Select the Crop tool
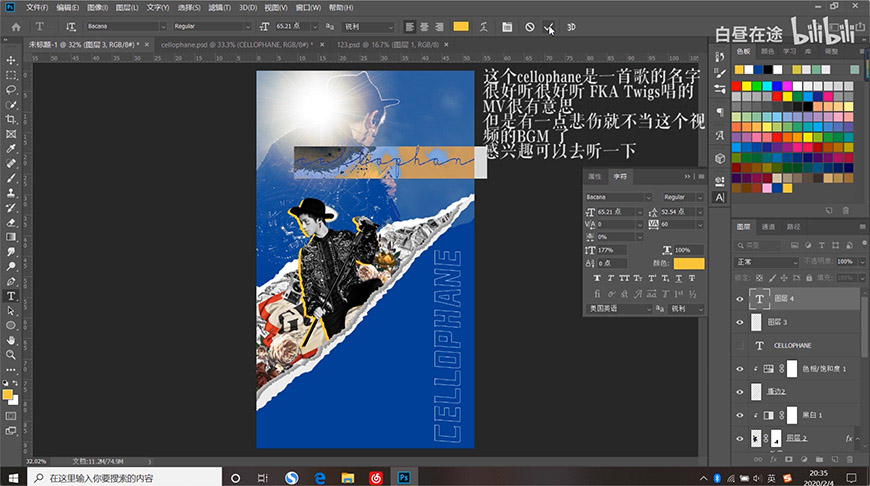The width and height of the screenshot is (870, 486). click(x=11, y=119)
